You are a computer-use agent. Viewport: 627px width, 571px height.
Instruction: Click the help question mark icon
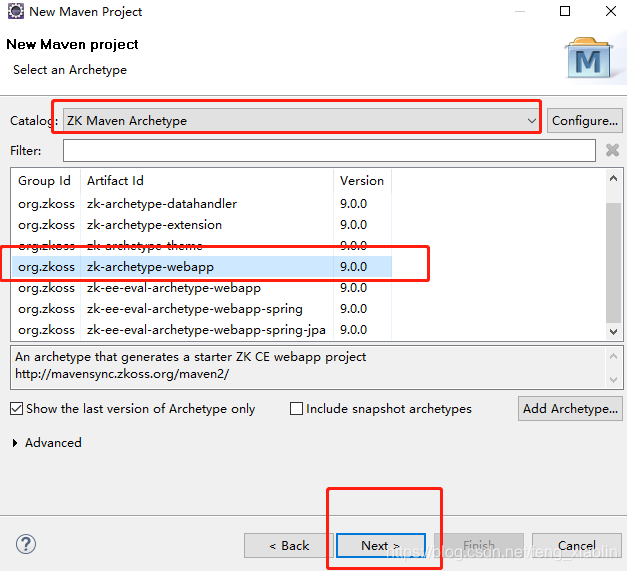click(x=26, y=544)
